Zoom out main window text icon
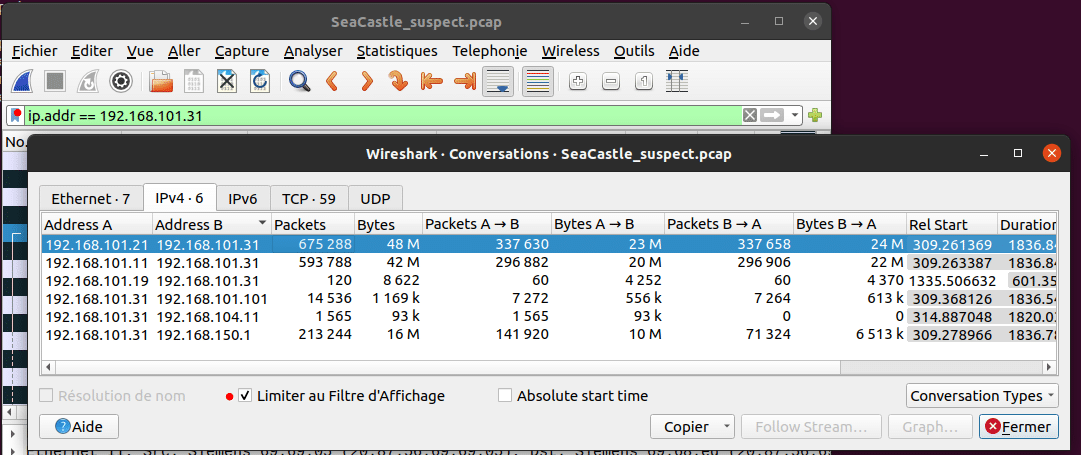 [611, 81]
